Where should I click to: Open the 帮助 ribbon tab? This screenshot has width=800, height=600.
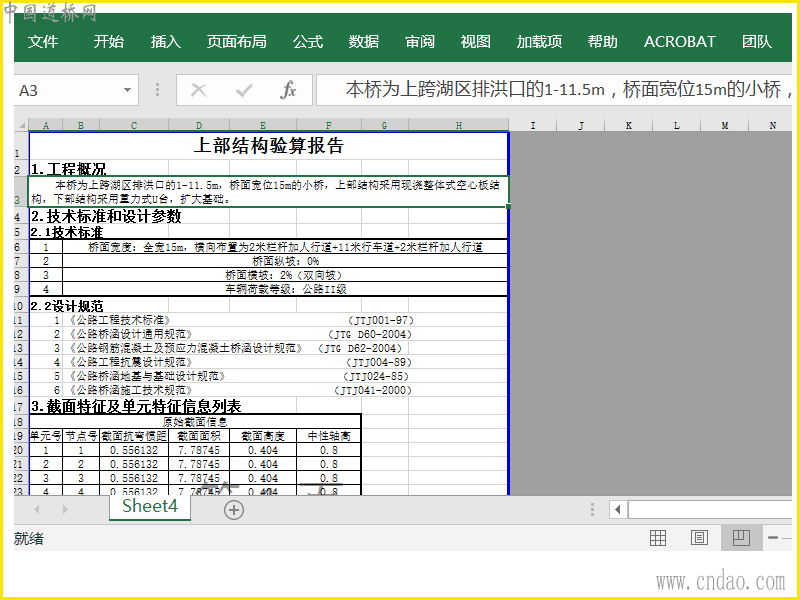point(603,41)
